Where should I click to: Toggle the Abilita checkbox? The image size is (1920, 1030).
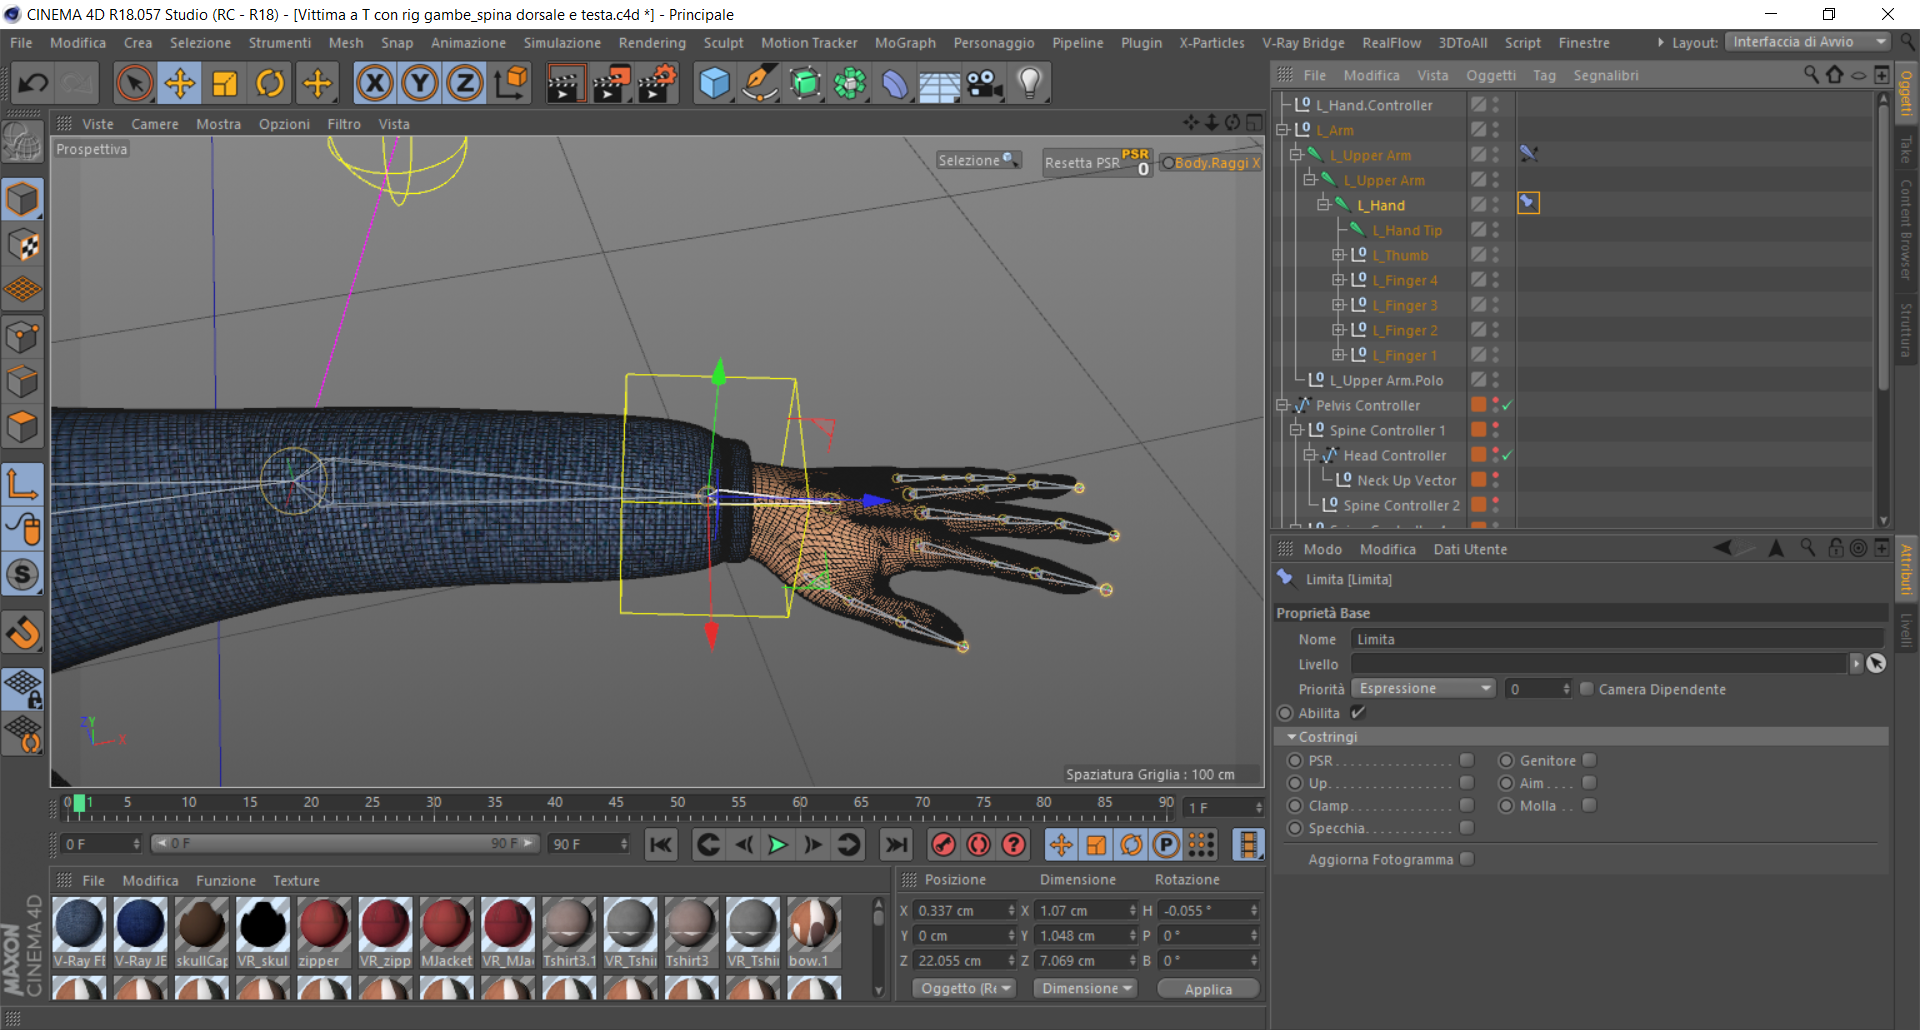coord(1358,713)
